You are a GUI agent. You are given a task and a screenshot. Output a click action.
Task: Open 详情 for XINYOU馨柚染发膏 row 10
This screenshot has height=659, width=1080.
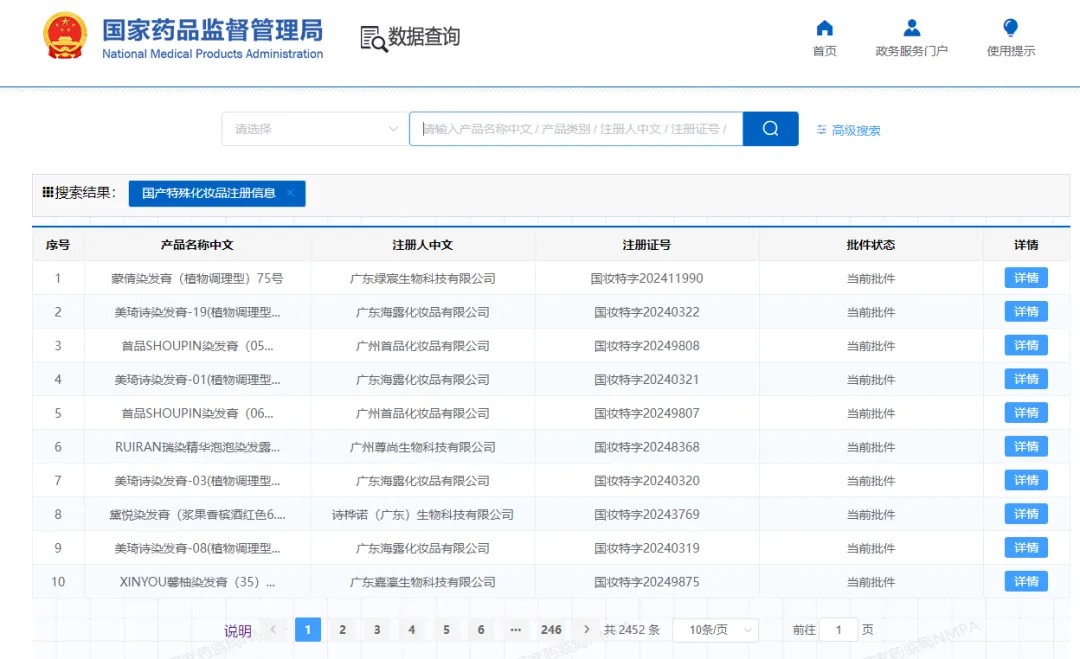point(1026,581)
